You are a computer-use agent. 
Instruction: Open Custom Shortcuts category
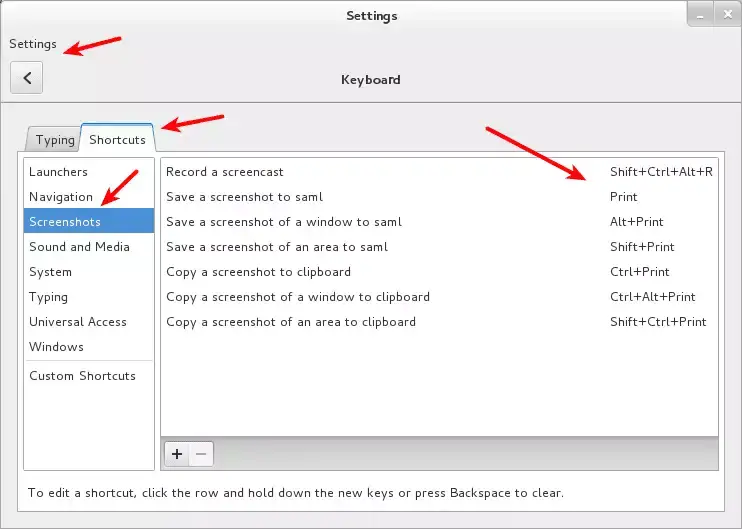click(x=89, y=376)
